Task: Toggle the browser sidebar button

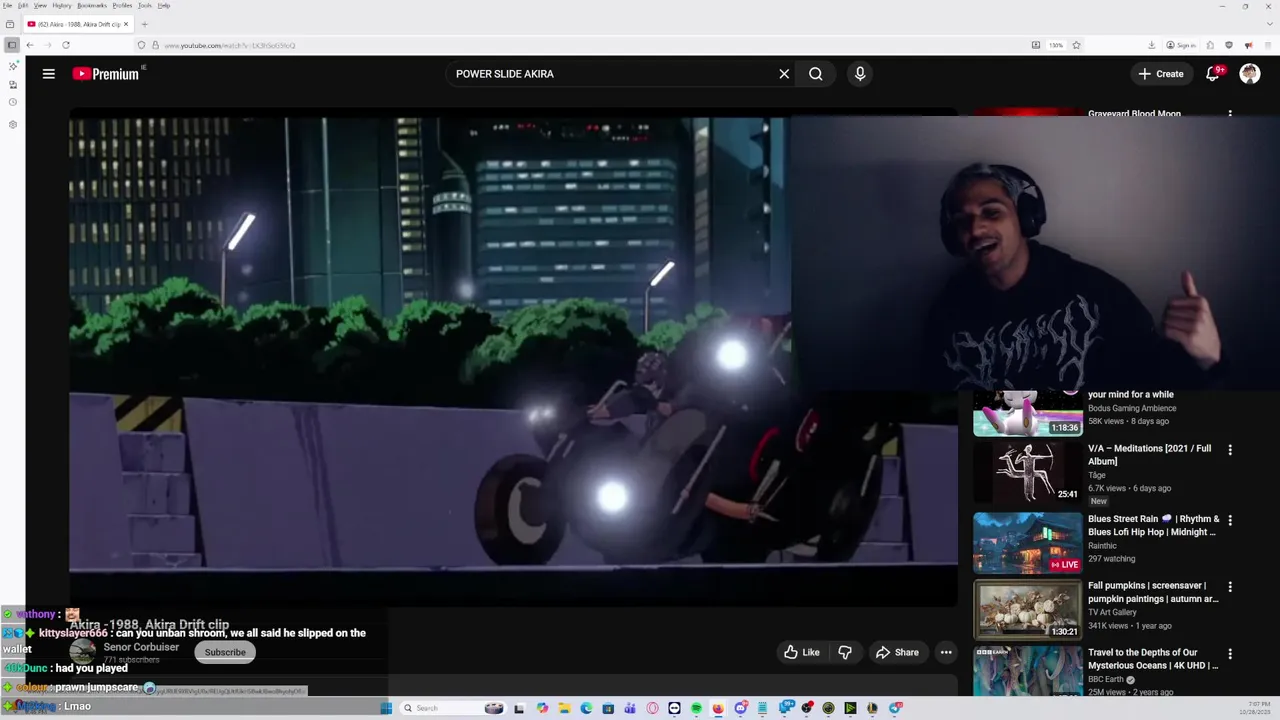Action: [x=12, y=45]
